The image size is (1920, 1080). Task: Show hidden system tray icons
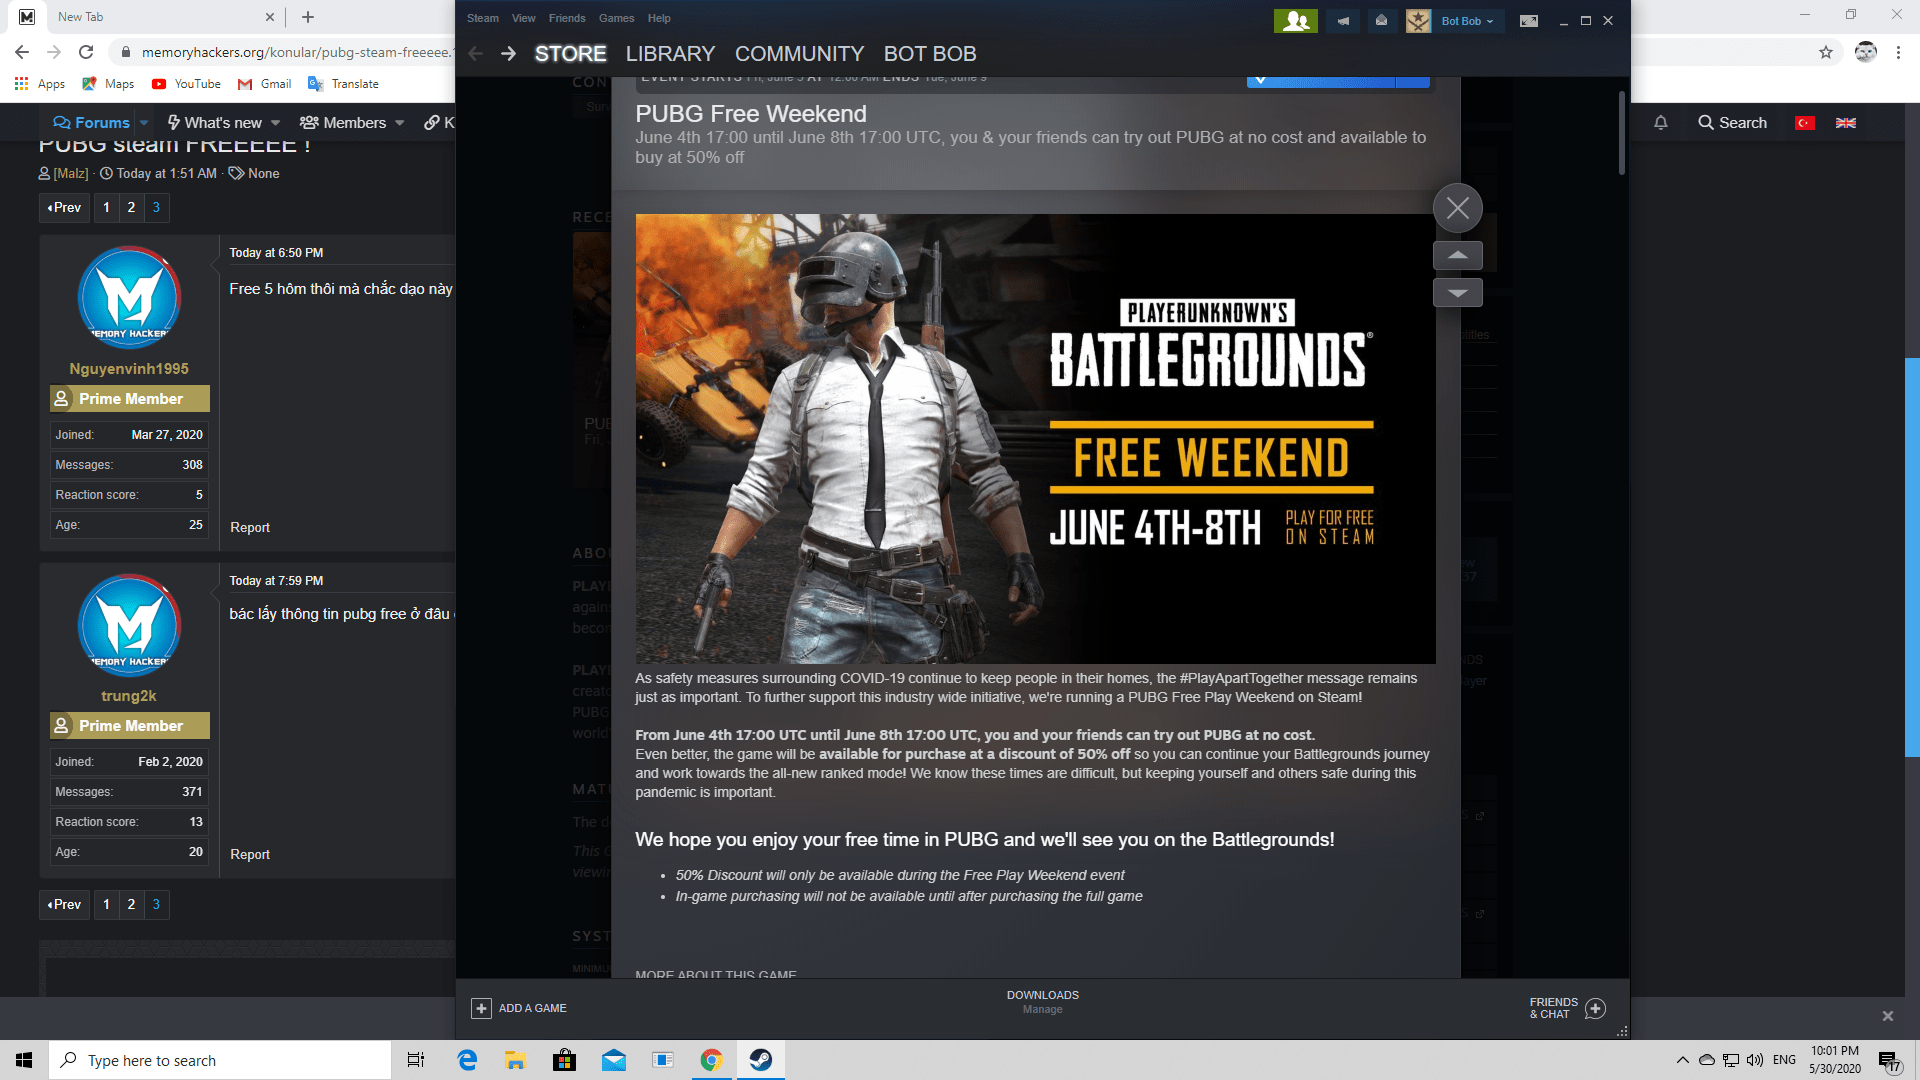[1683, 1060]
